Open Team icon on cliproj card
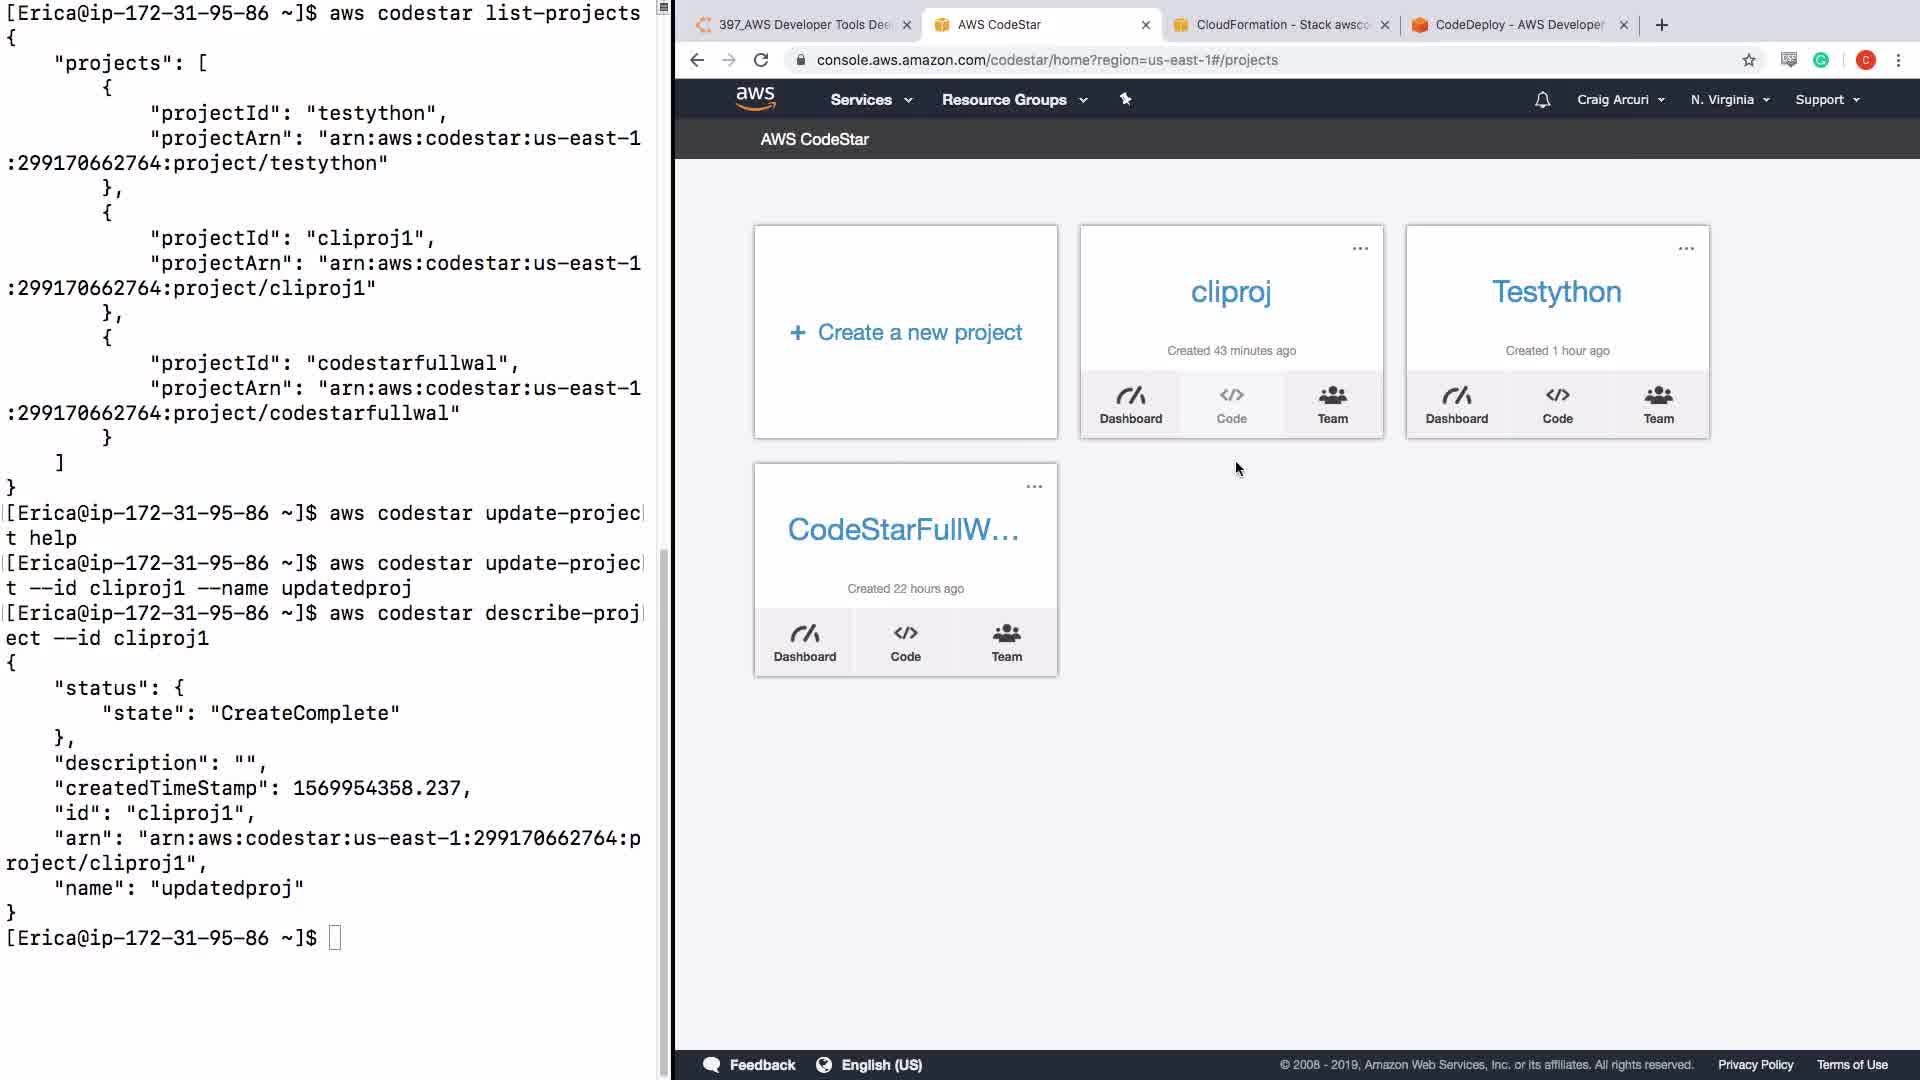This screenshot has height=1080, width=1920. pos(1332,405)
